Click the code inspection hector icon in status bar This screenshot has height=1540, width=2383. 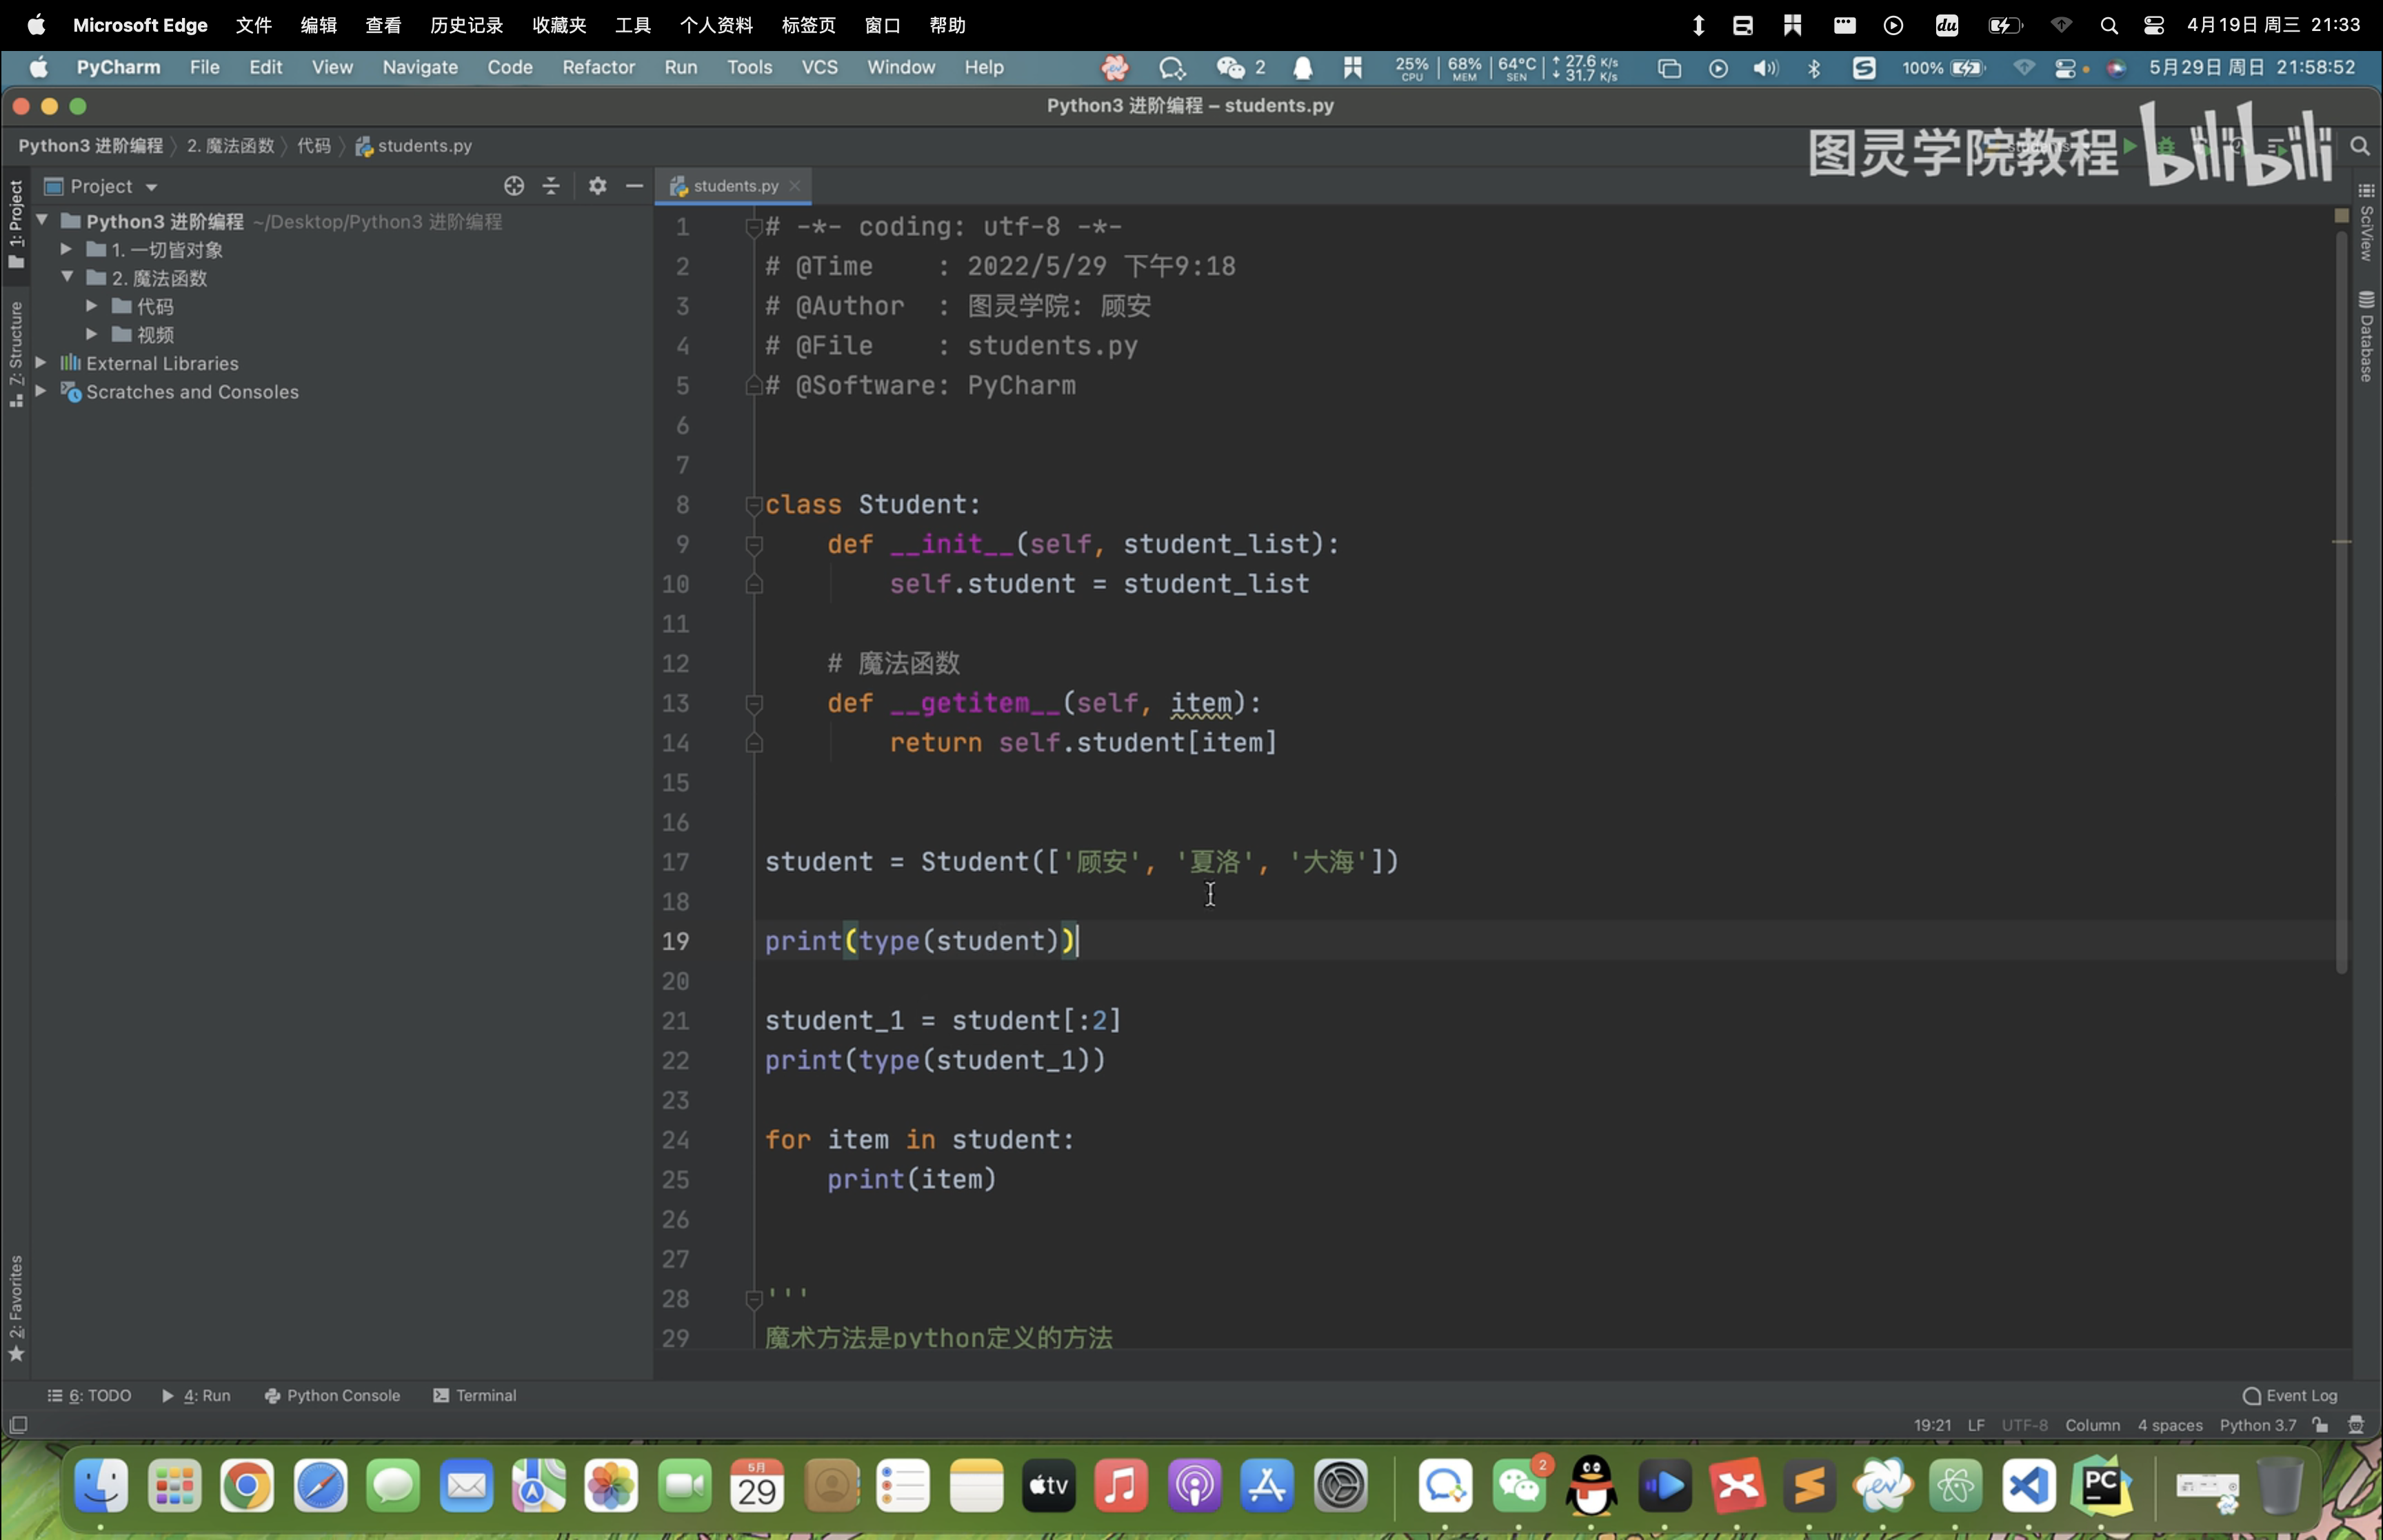pyautogui.click(x=2356, y=1425)
